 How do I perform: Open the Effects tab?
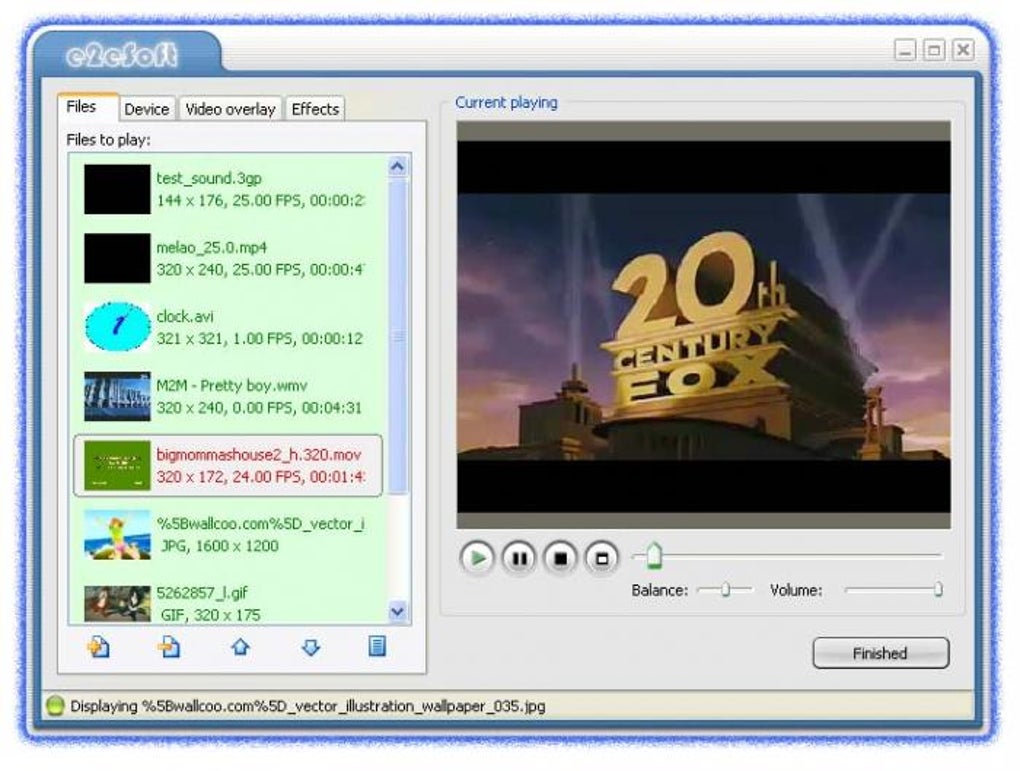tap(315, 109)
